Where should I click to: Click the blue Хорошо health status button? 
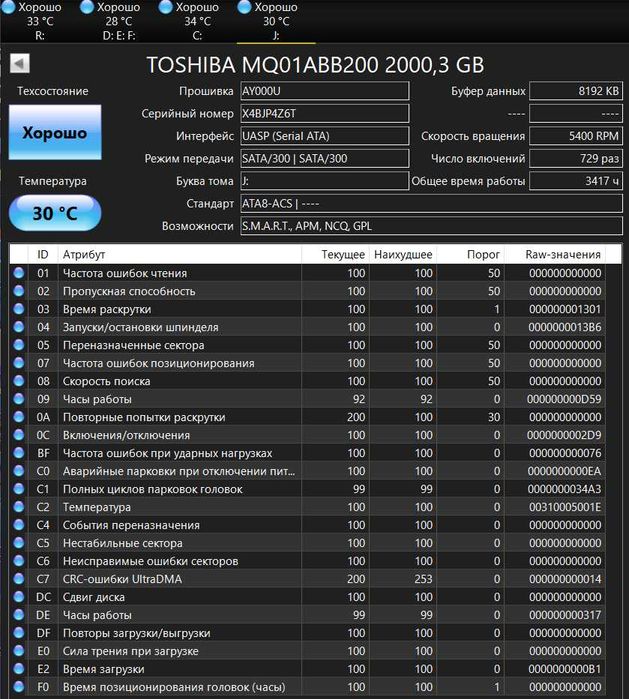pyautogui.click(x=55, y=132)
